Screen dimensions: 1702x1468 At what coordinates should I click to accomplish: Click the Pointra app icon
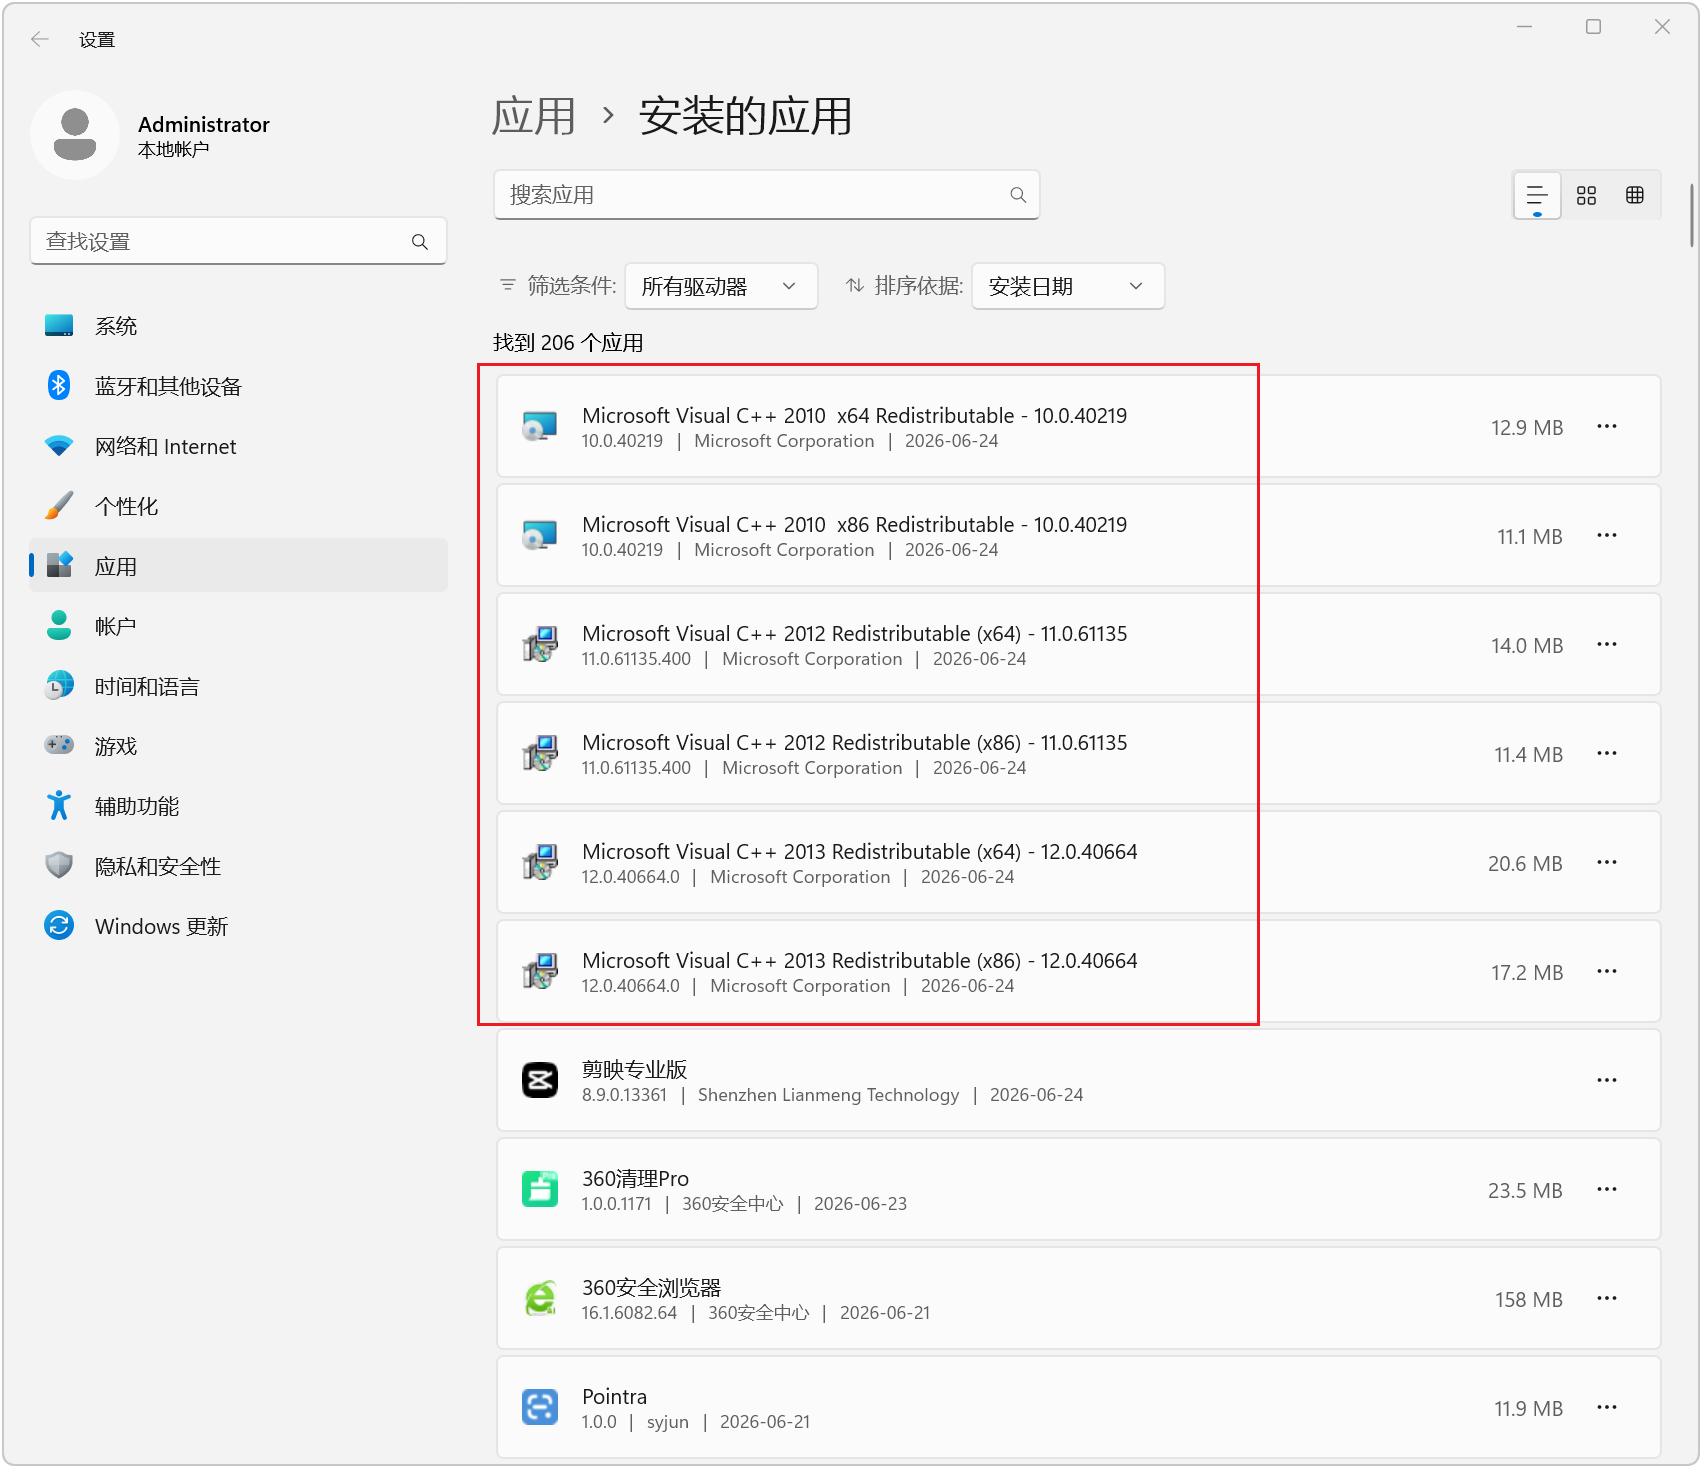point(540,1407)
